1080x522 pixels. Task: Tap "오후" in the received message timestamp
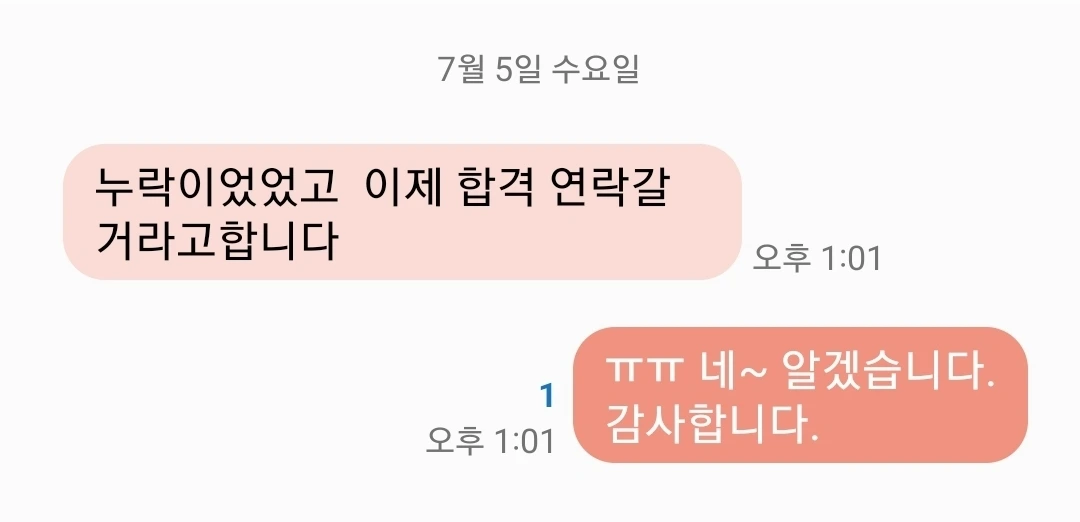pos(781,258)
